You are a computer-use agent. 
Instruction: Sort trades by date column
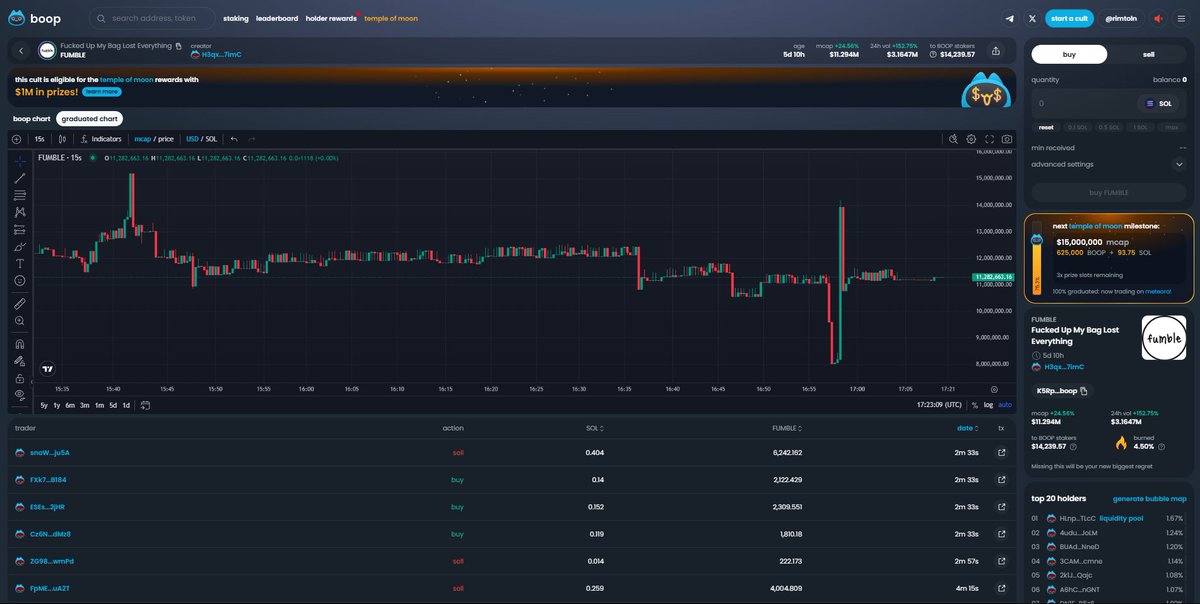tap(967, 428)
